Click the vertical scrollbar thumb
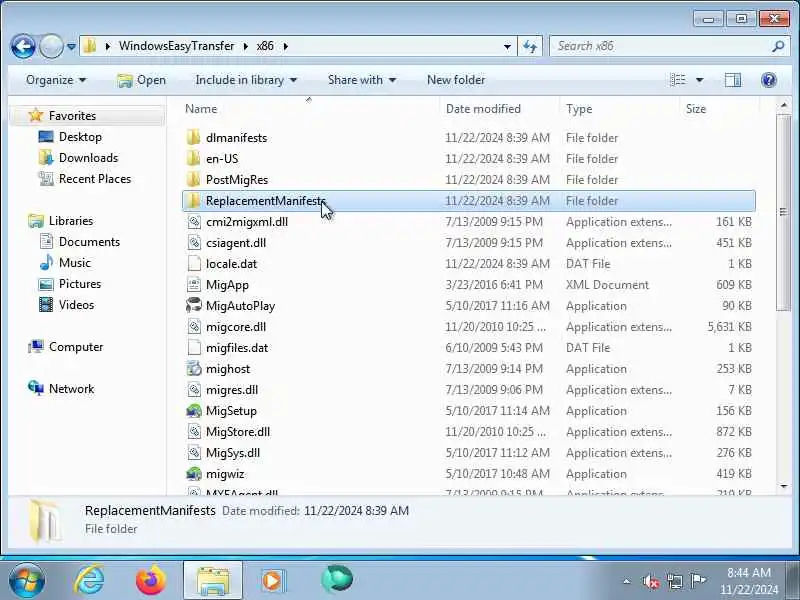 pos(783,212)
